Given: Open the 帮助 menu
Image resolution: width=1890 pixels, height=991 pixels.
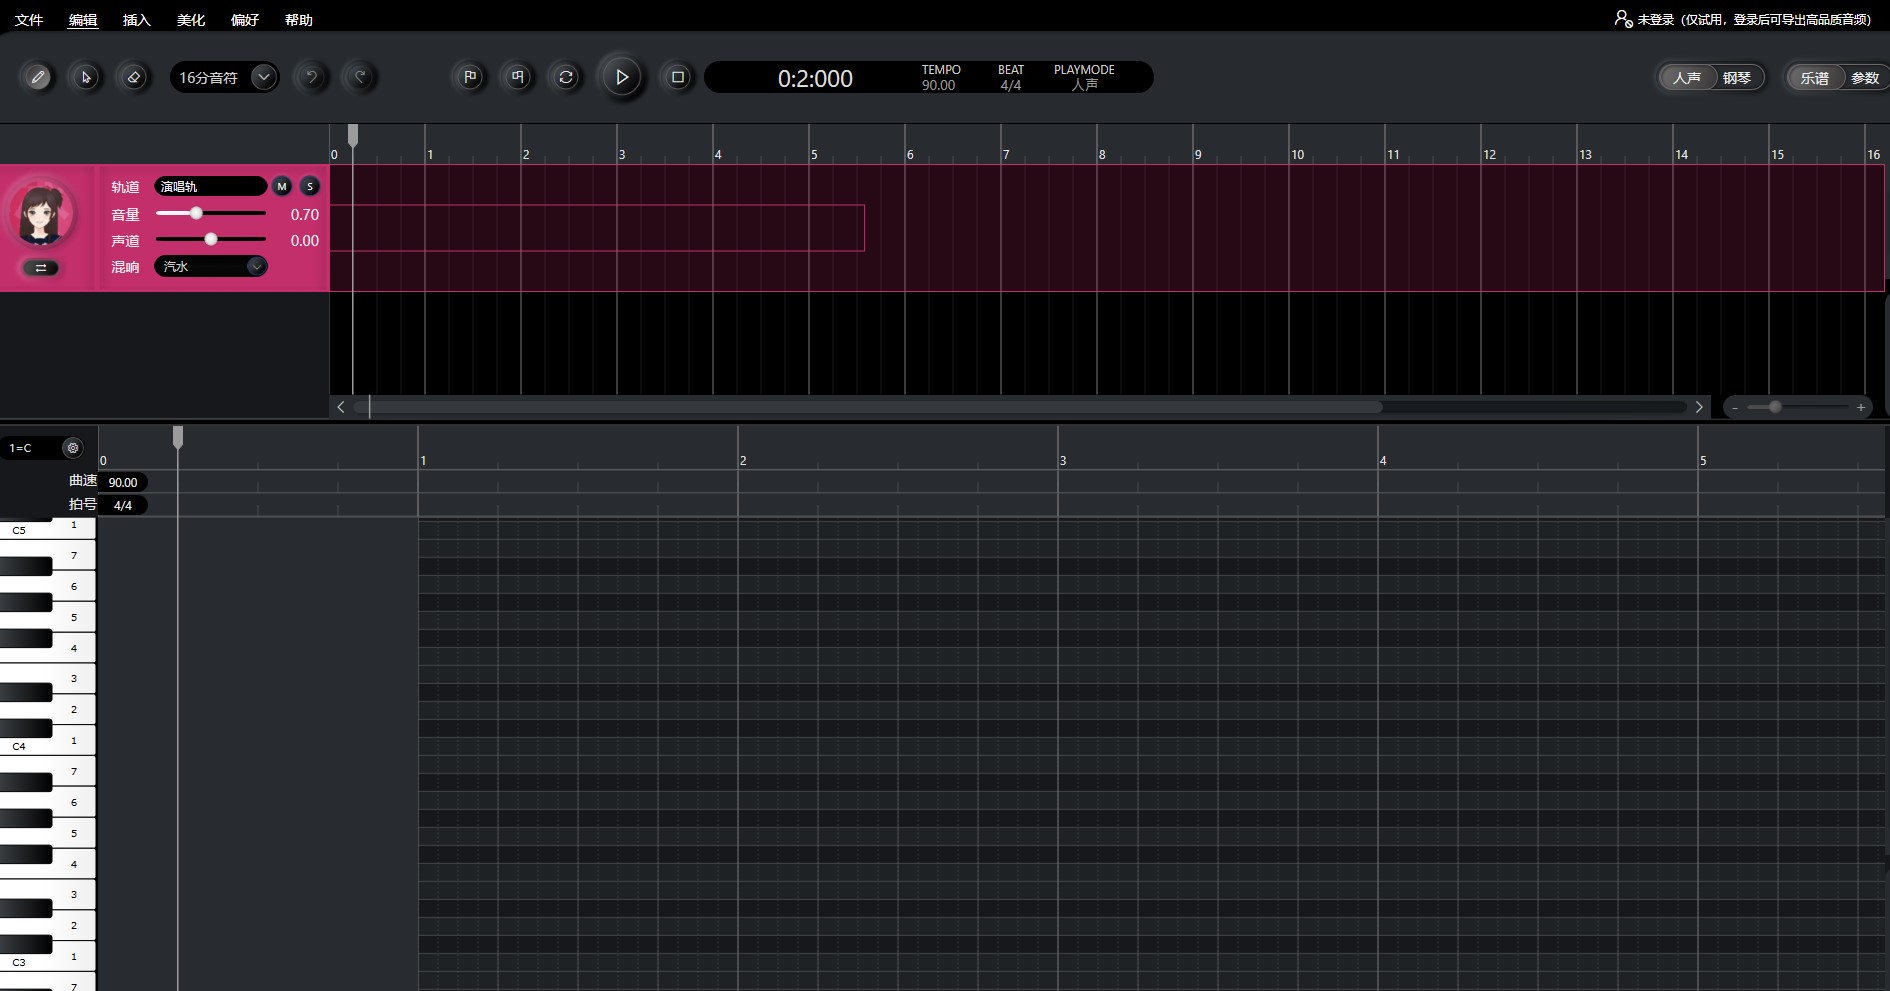Looking at the screenshot, I should tap(299, 20).
